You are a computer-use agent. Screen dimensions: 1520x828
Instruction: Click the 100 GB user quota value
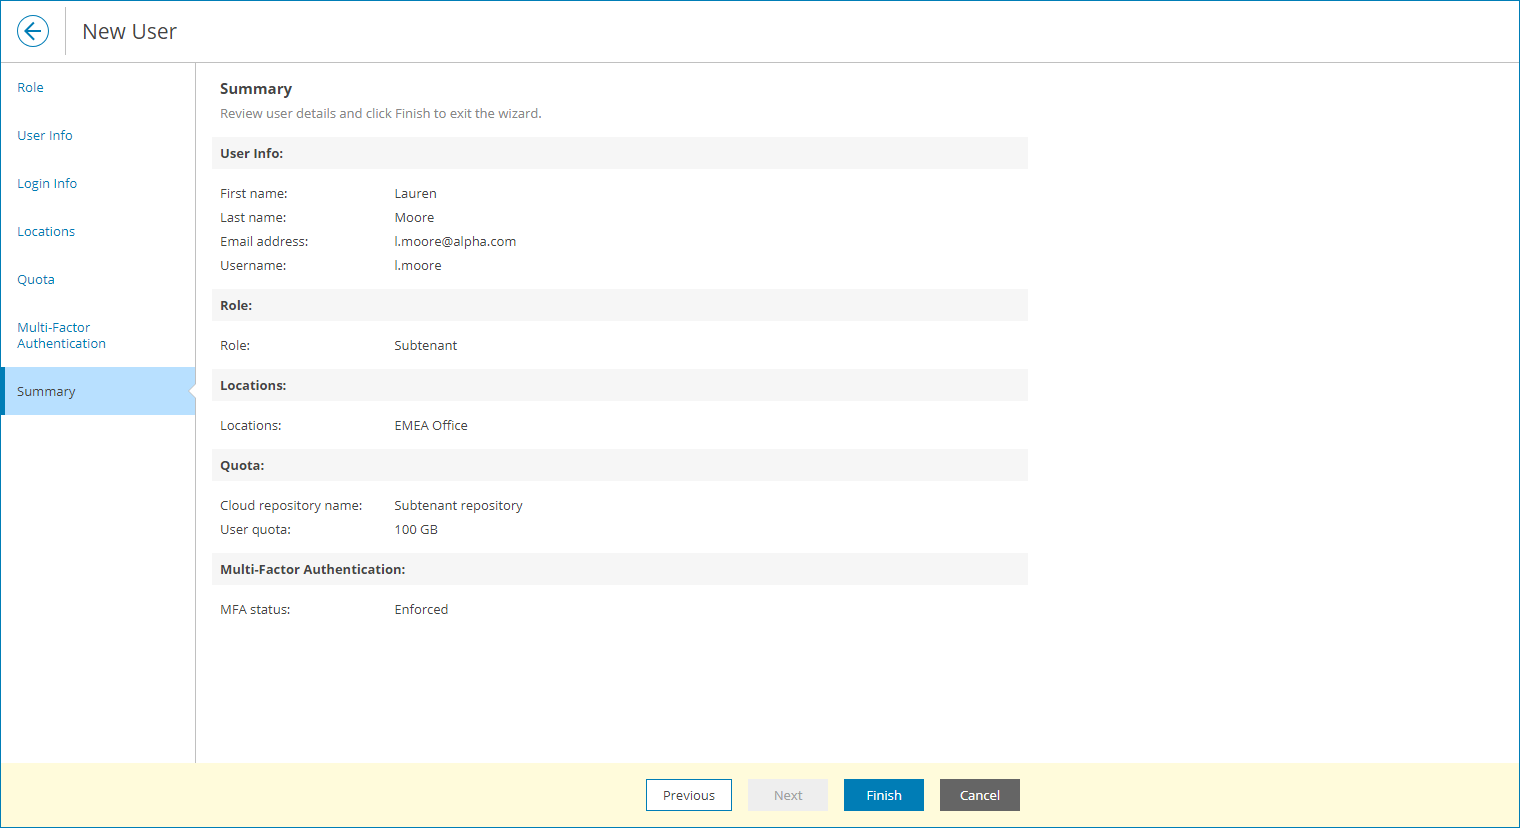(x=416, y=529)
